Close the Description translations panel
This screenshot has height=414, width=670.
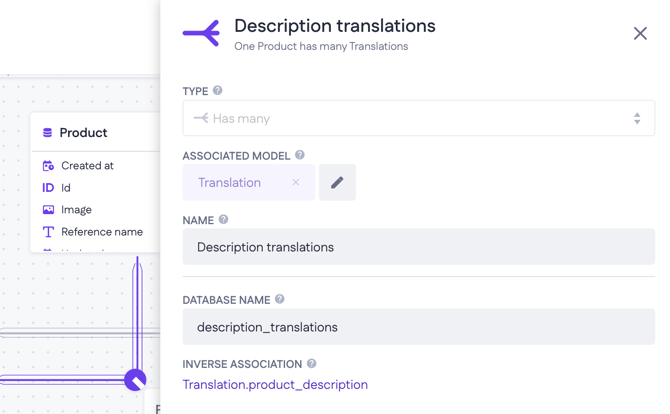tap(640, 34)
